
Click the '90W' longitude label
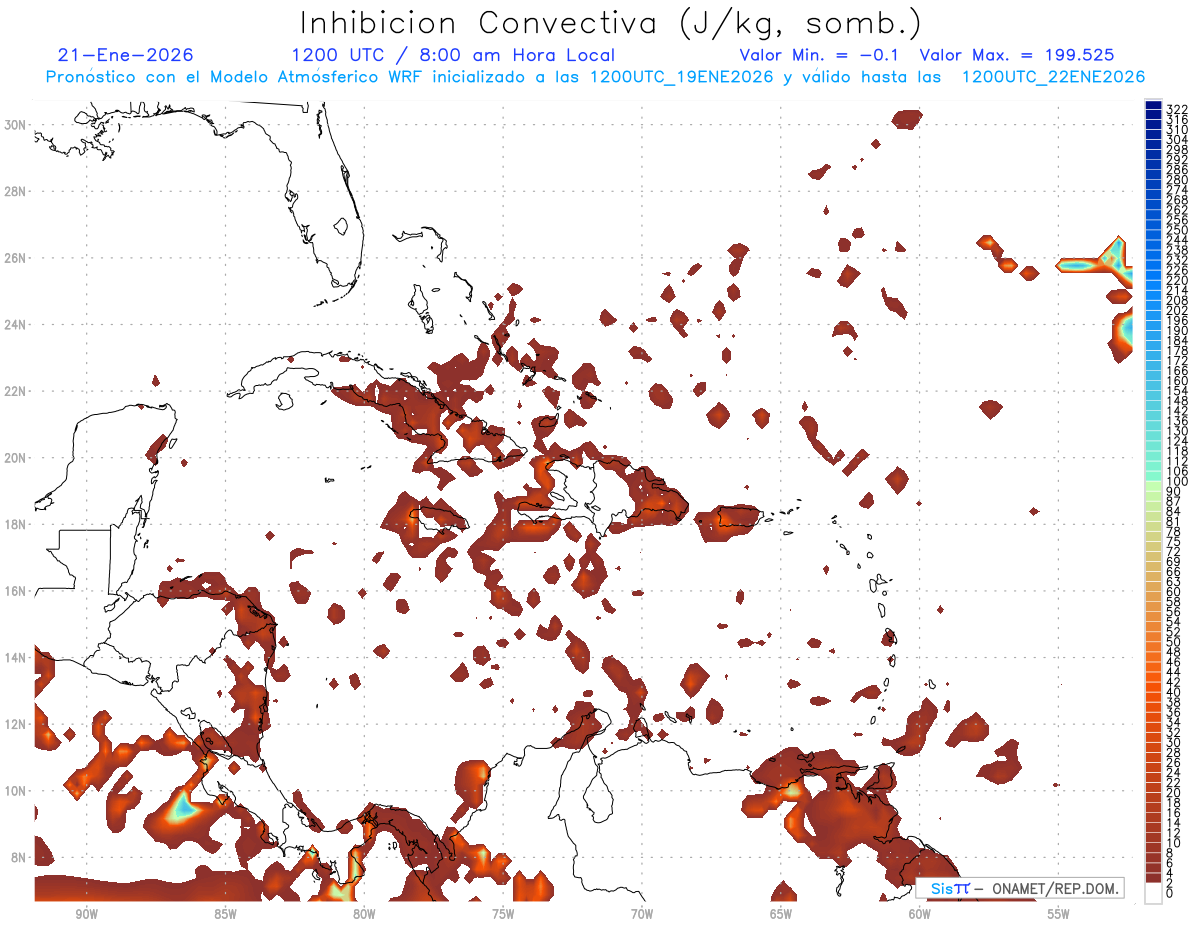pyautogui.click(x=86, y=914)
